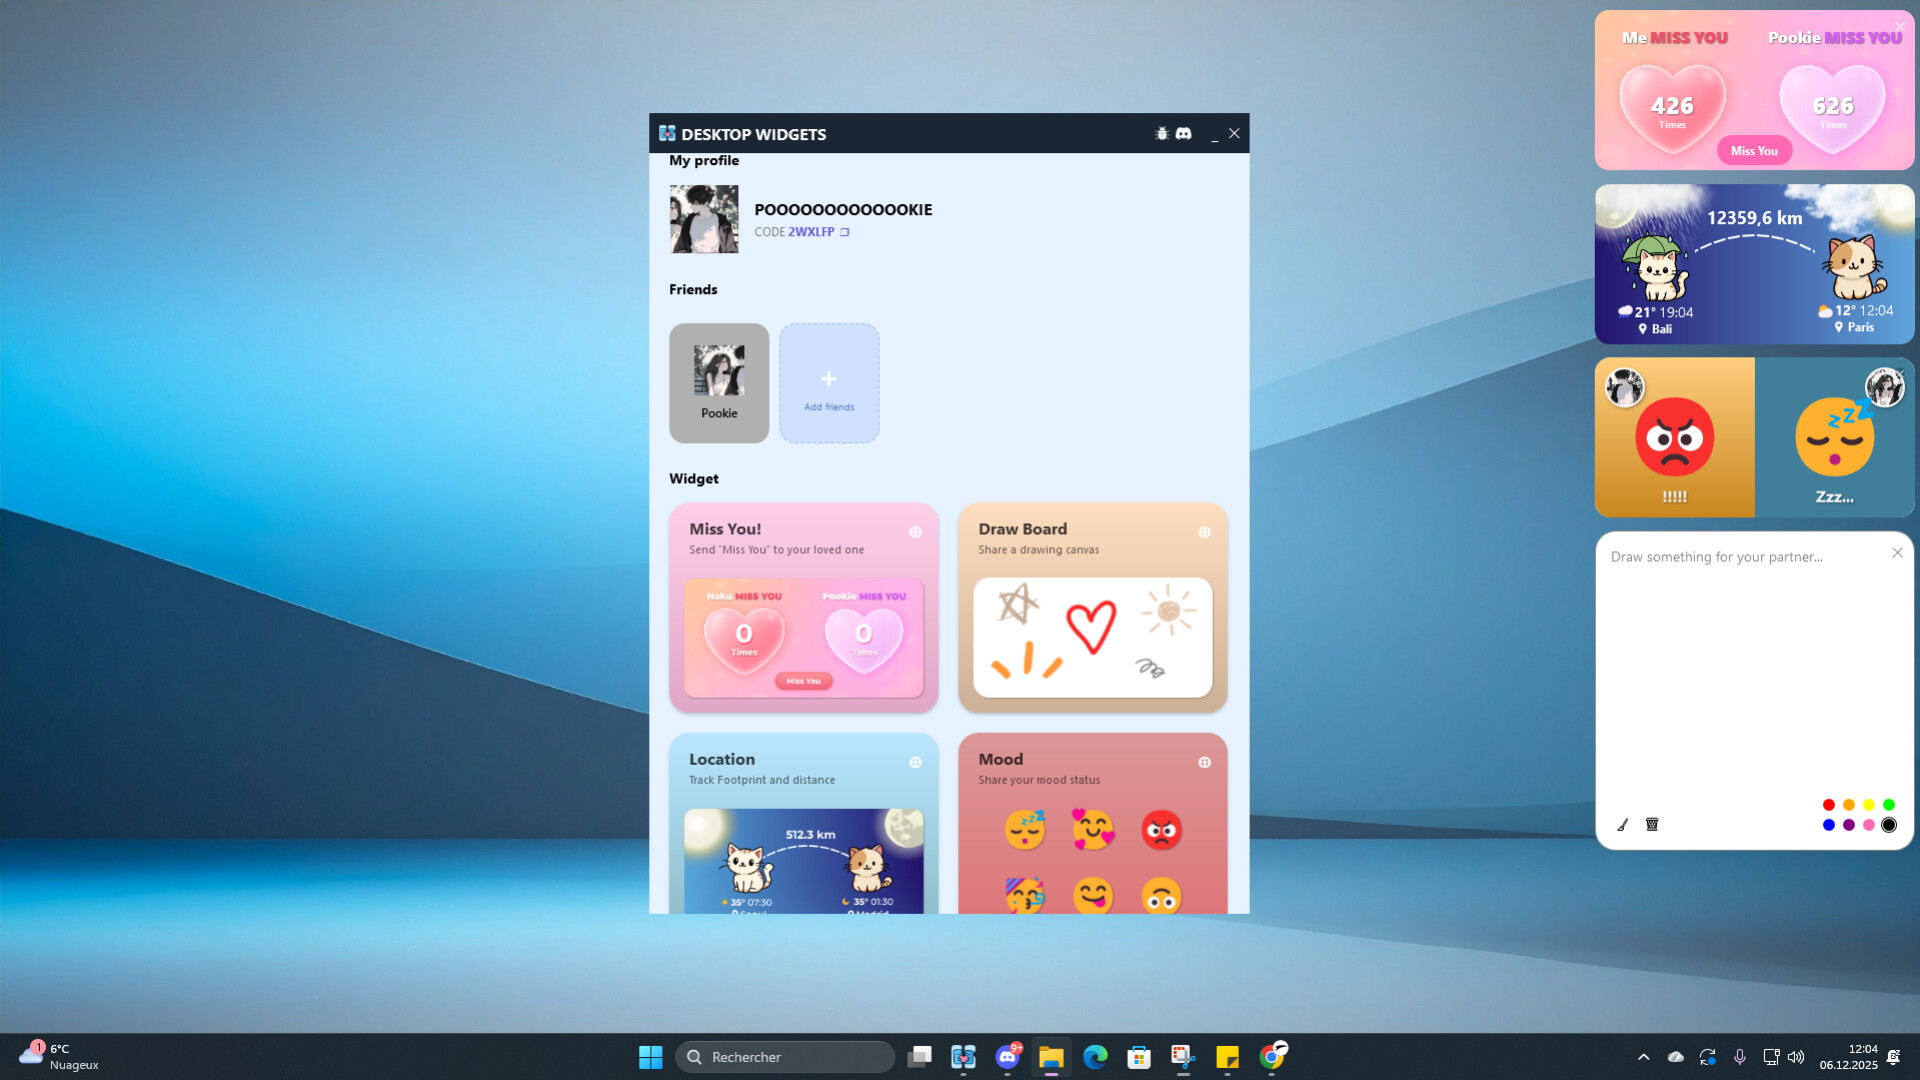Click the angry face emoji in Mood widget
The width and height of the screenshot is (1920, 1080).
[1162, 830]
